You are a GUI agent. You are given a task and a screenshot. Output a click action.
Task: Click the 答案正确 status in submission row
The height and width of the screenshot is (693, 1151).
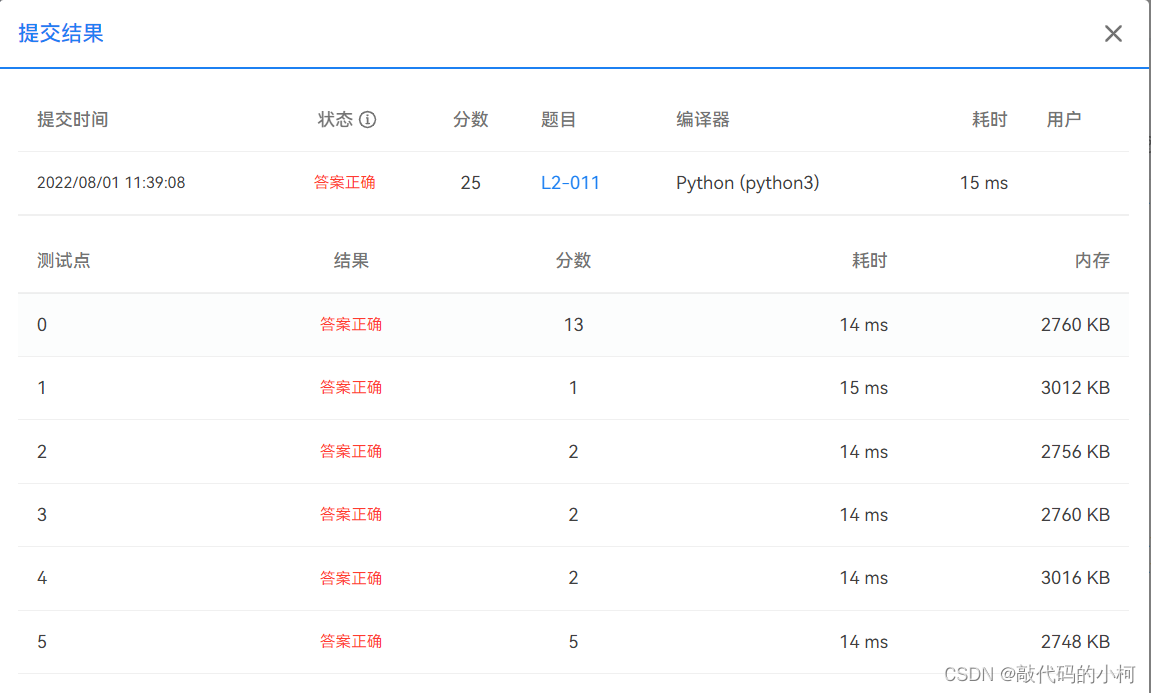tap(345, 182)
